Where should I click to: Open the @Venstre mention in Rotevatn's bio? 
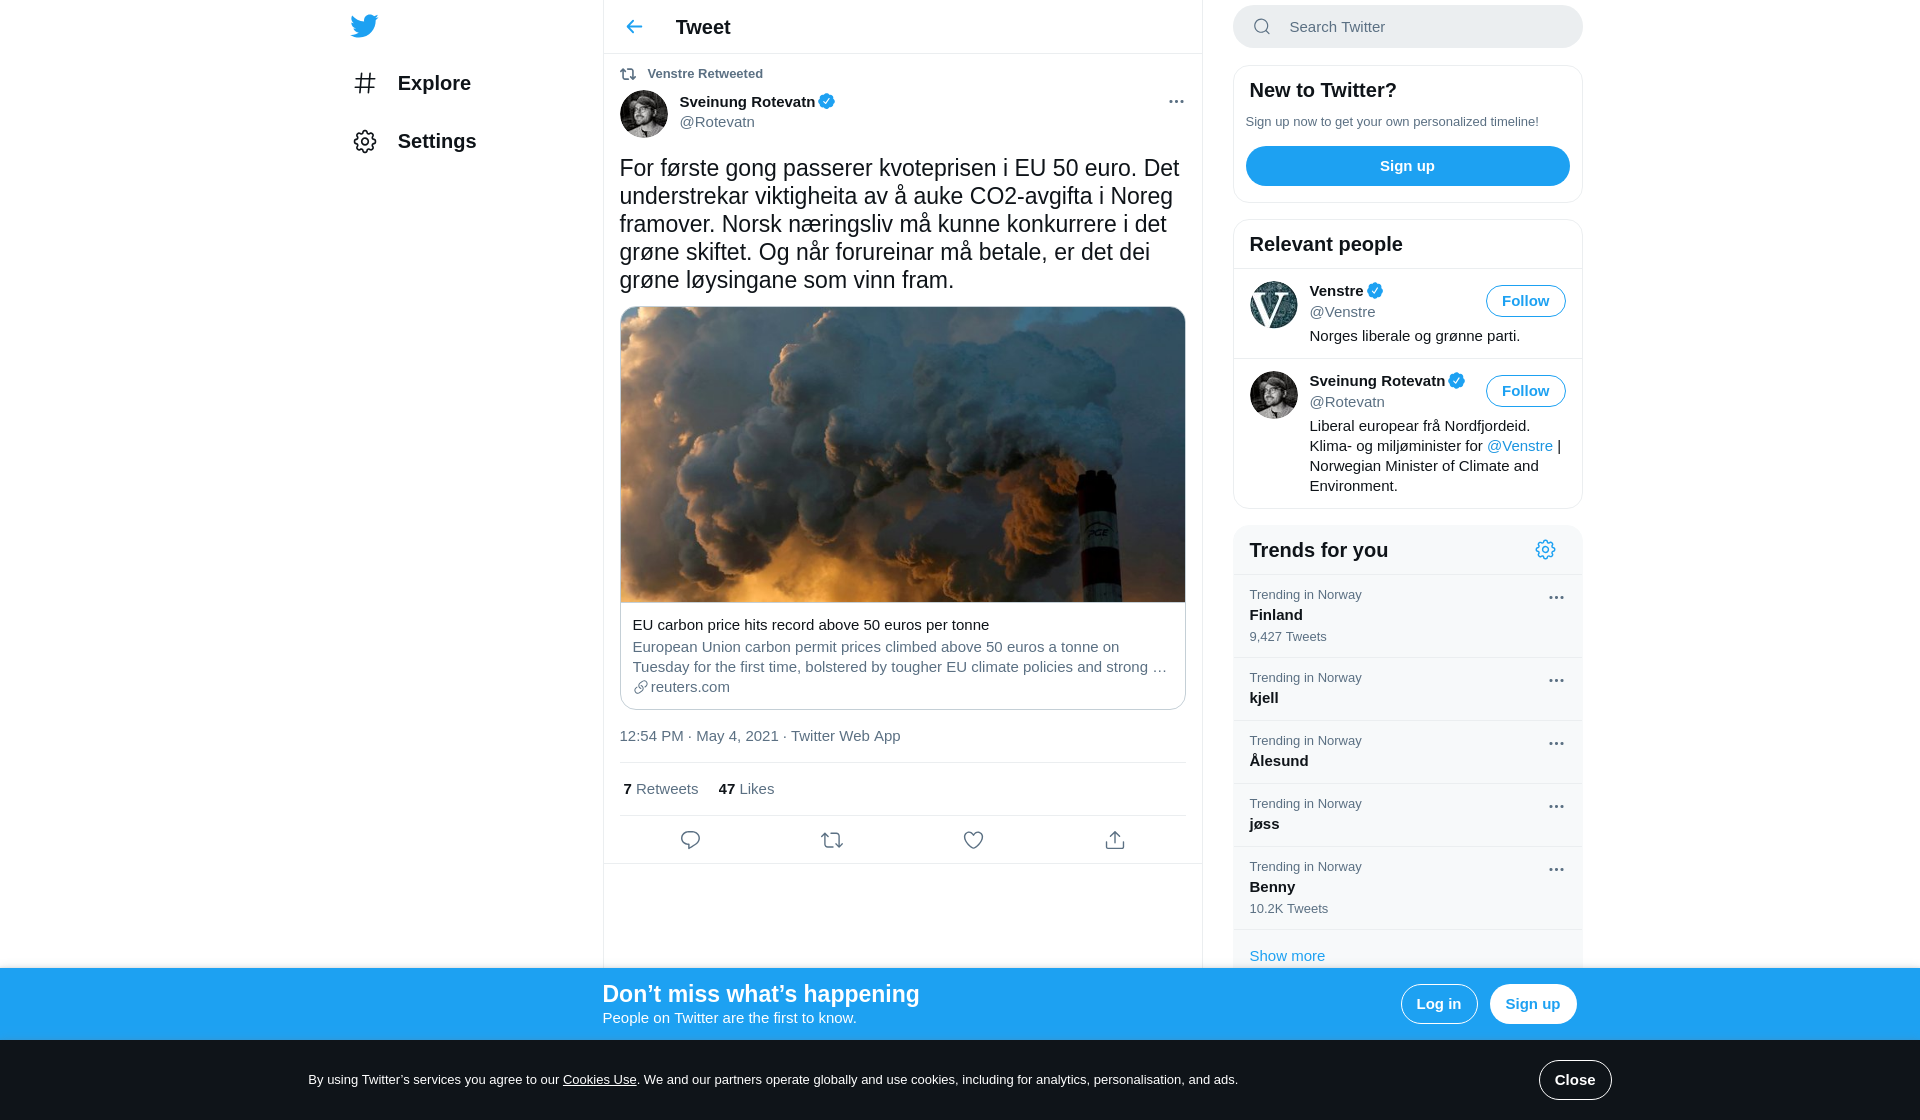click(x=1520, y=446)
